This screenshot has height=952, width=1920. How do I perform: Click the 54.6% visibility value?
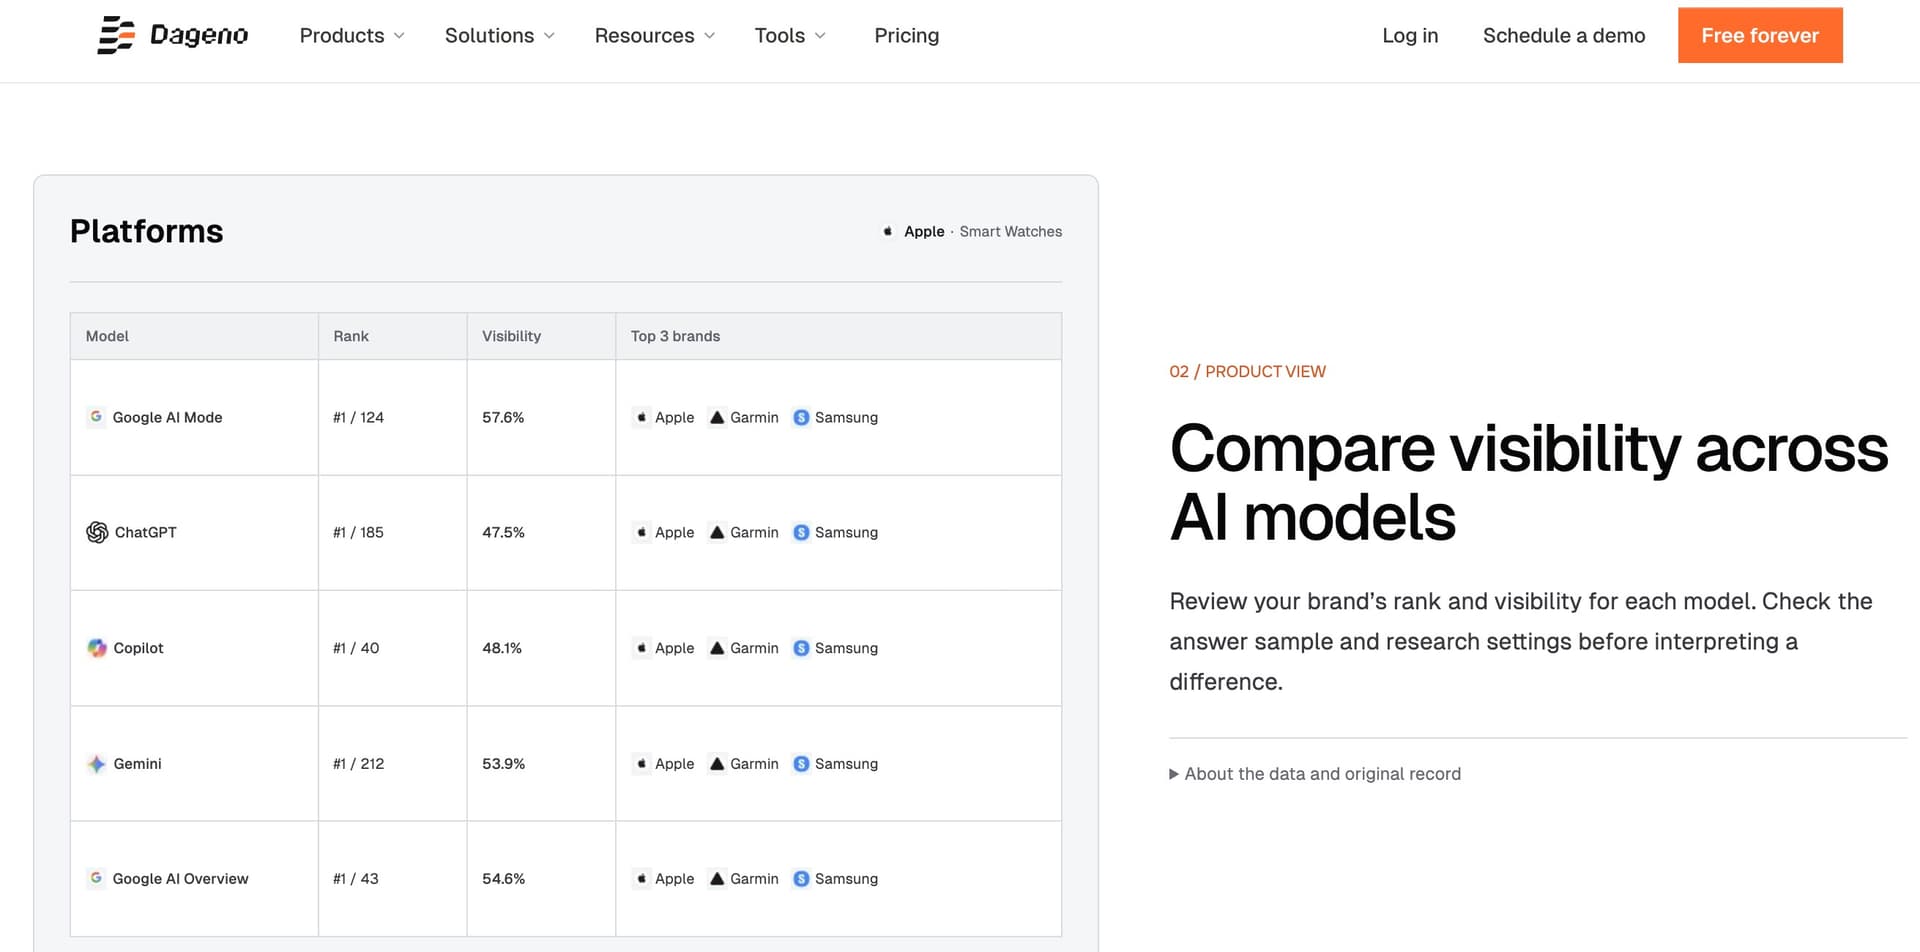[x=503, y=879]
